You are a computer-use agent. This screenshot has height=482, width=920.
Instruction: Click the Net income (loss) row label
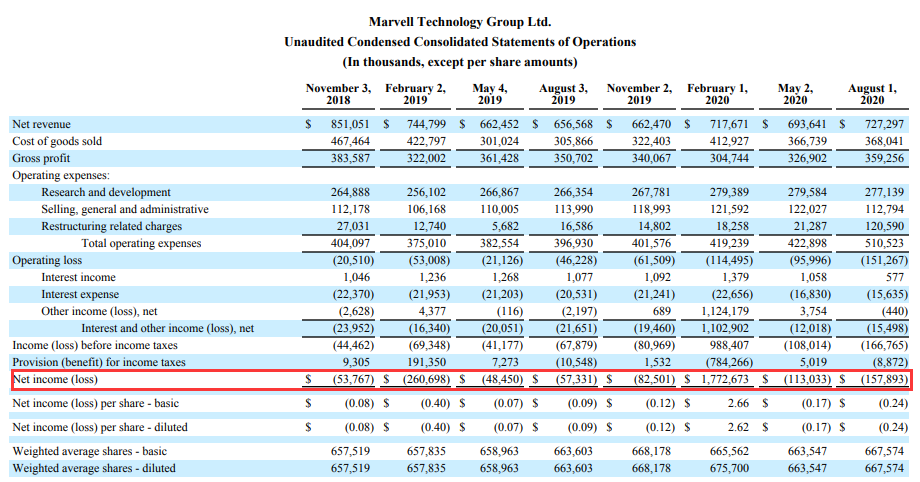coord(55,380)
